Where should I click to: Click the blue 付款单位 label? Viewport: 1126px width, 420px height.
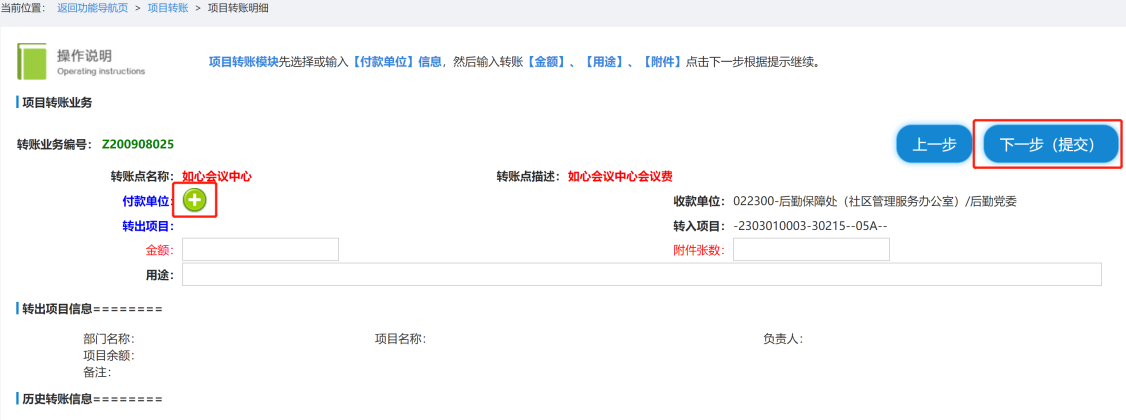[x=147, y=201]
